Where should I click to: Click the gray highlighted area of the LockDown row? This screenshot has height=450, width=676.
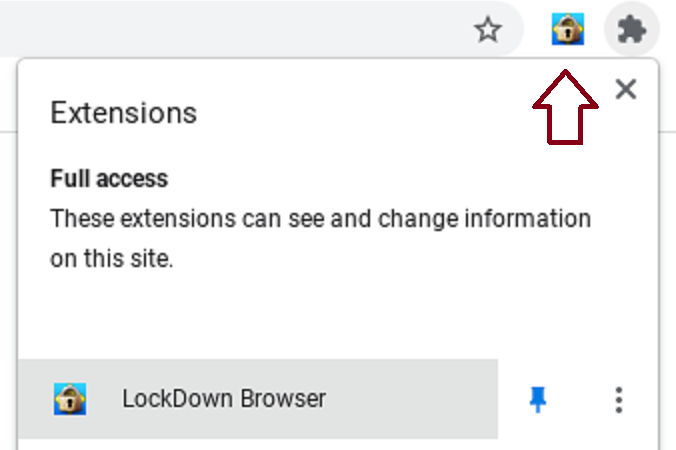pyautogui.click(x=258, y=399)
